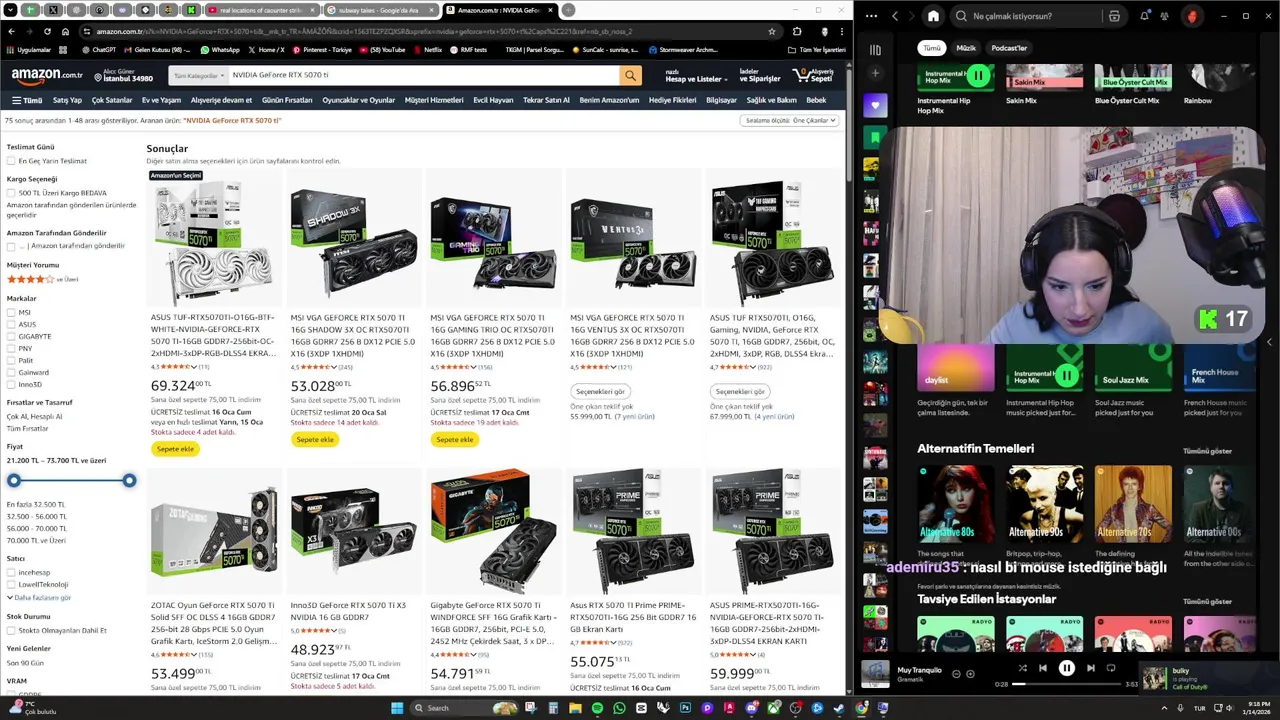Click Tümünü göster beside Alternatifin Temelleri

tap(1207, 451)
